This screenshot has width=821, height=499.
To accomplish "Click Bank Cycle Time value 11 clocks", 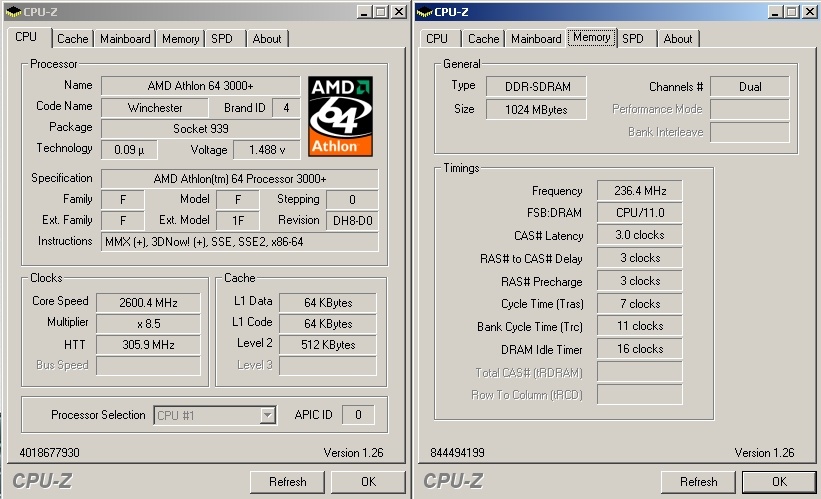I will pyautogui.click(x=640, y=326).
